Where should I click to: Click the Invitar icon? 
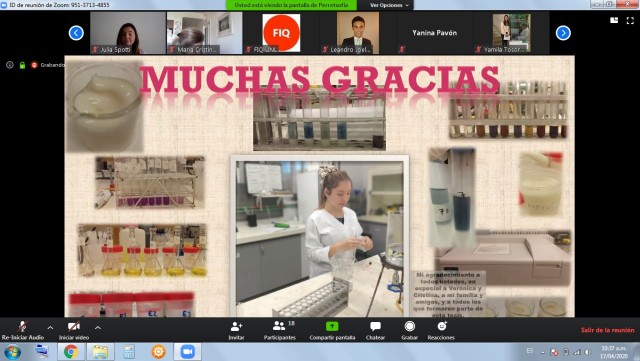pos(236,326)
